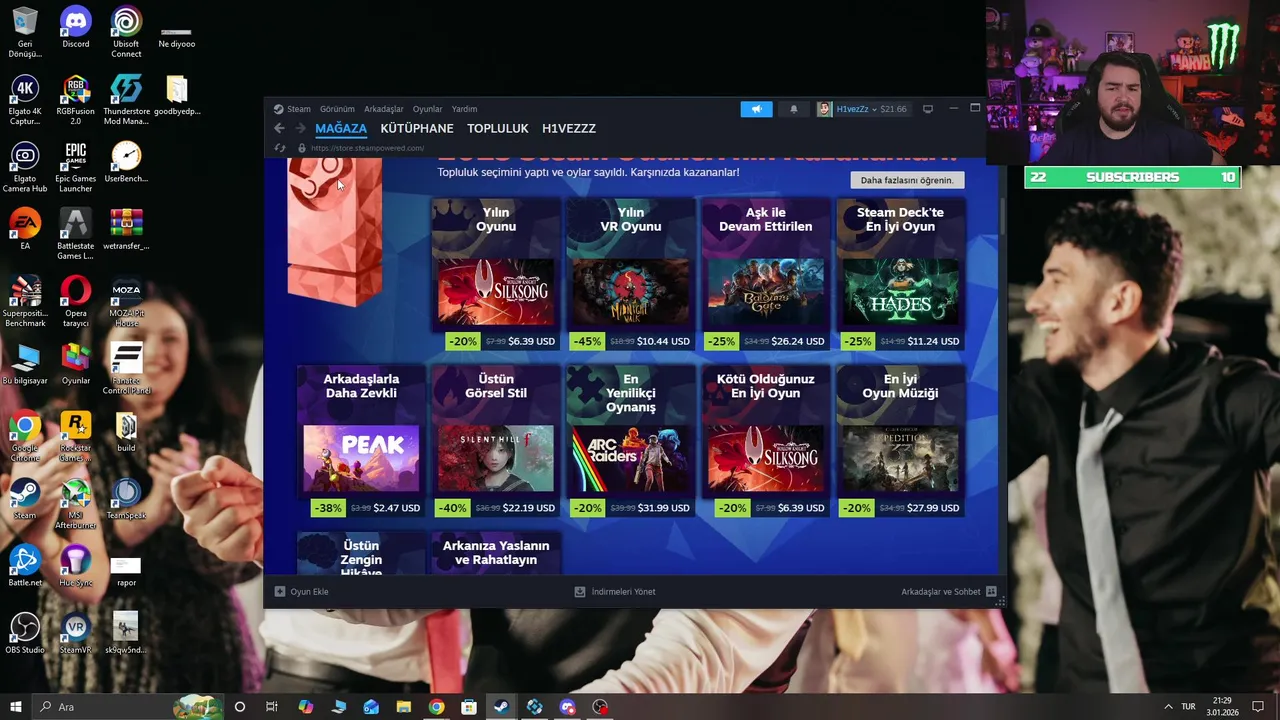
Task: Click the $31.99 USD price tag
Action: tap(663, 508)
